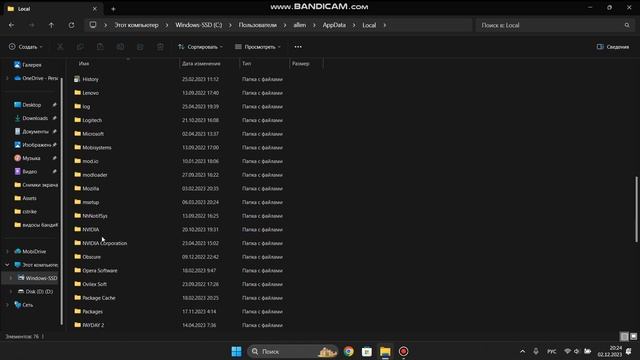The image size is (640, 360).
Task: Add a new Explorer tab
Action: pos(113,9)
